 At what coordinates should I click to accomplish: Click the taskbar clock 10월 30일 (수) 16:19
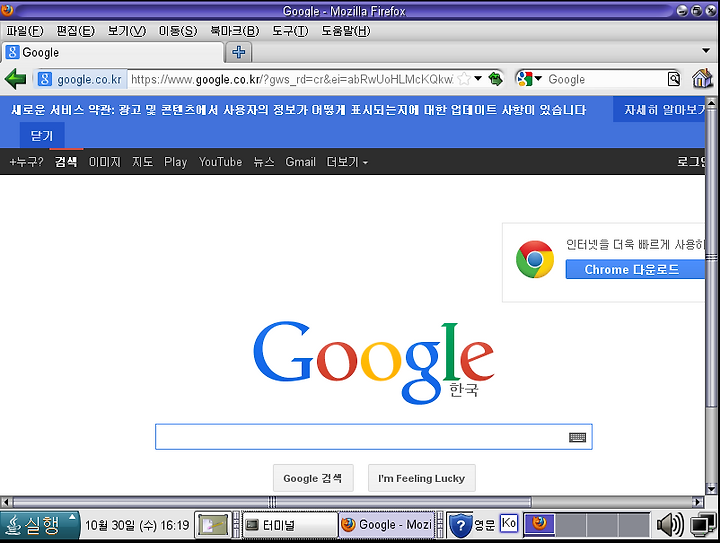(x=137, y=525)
